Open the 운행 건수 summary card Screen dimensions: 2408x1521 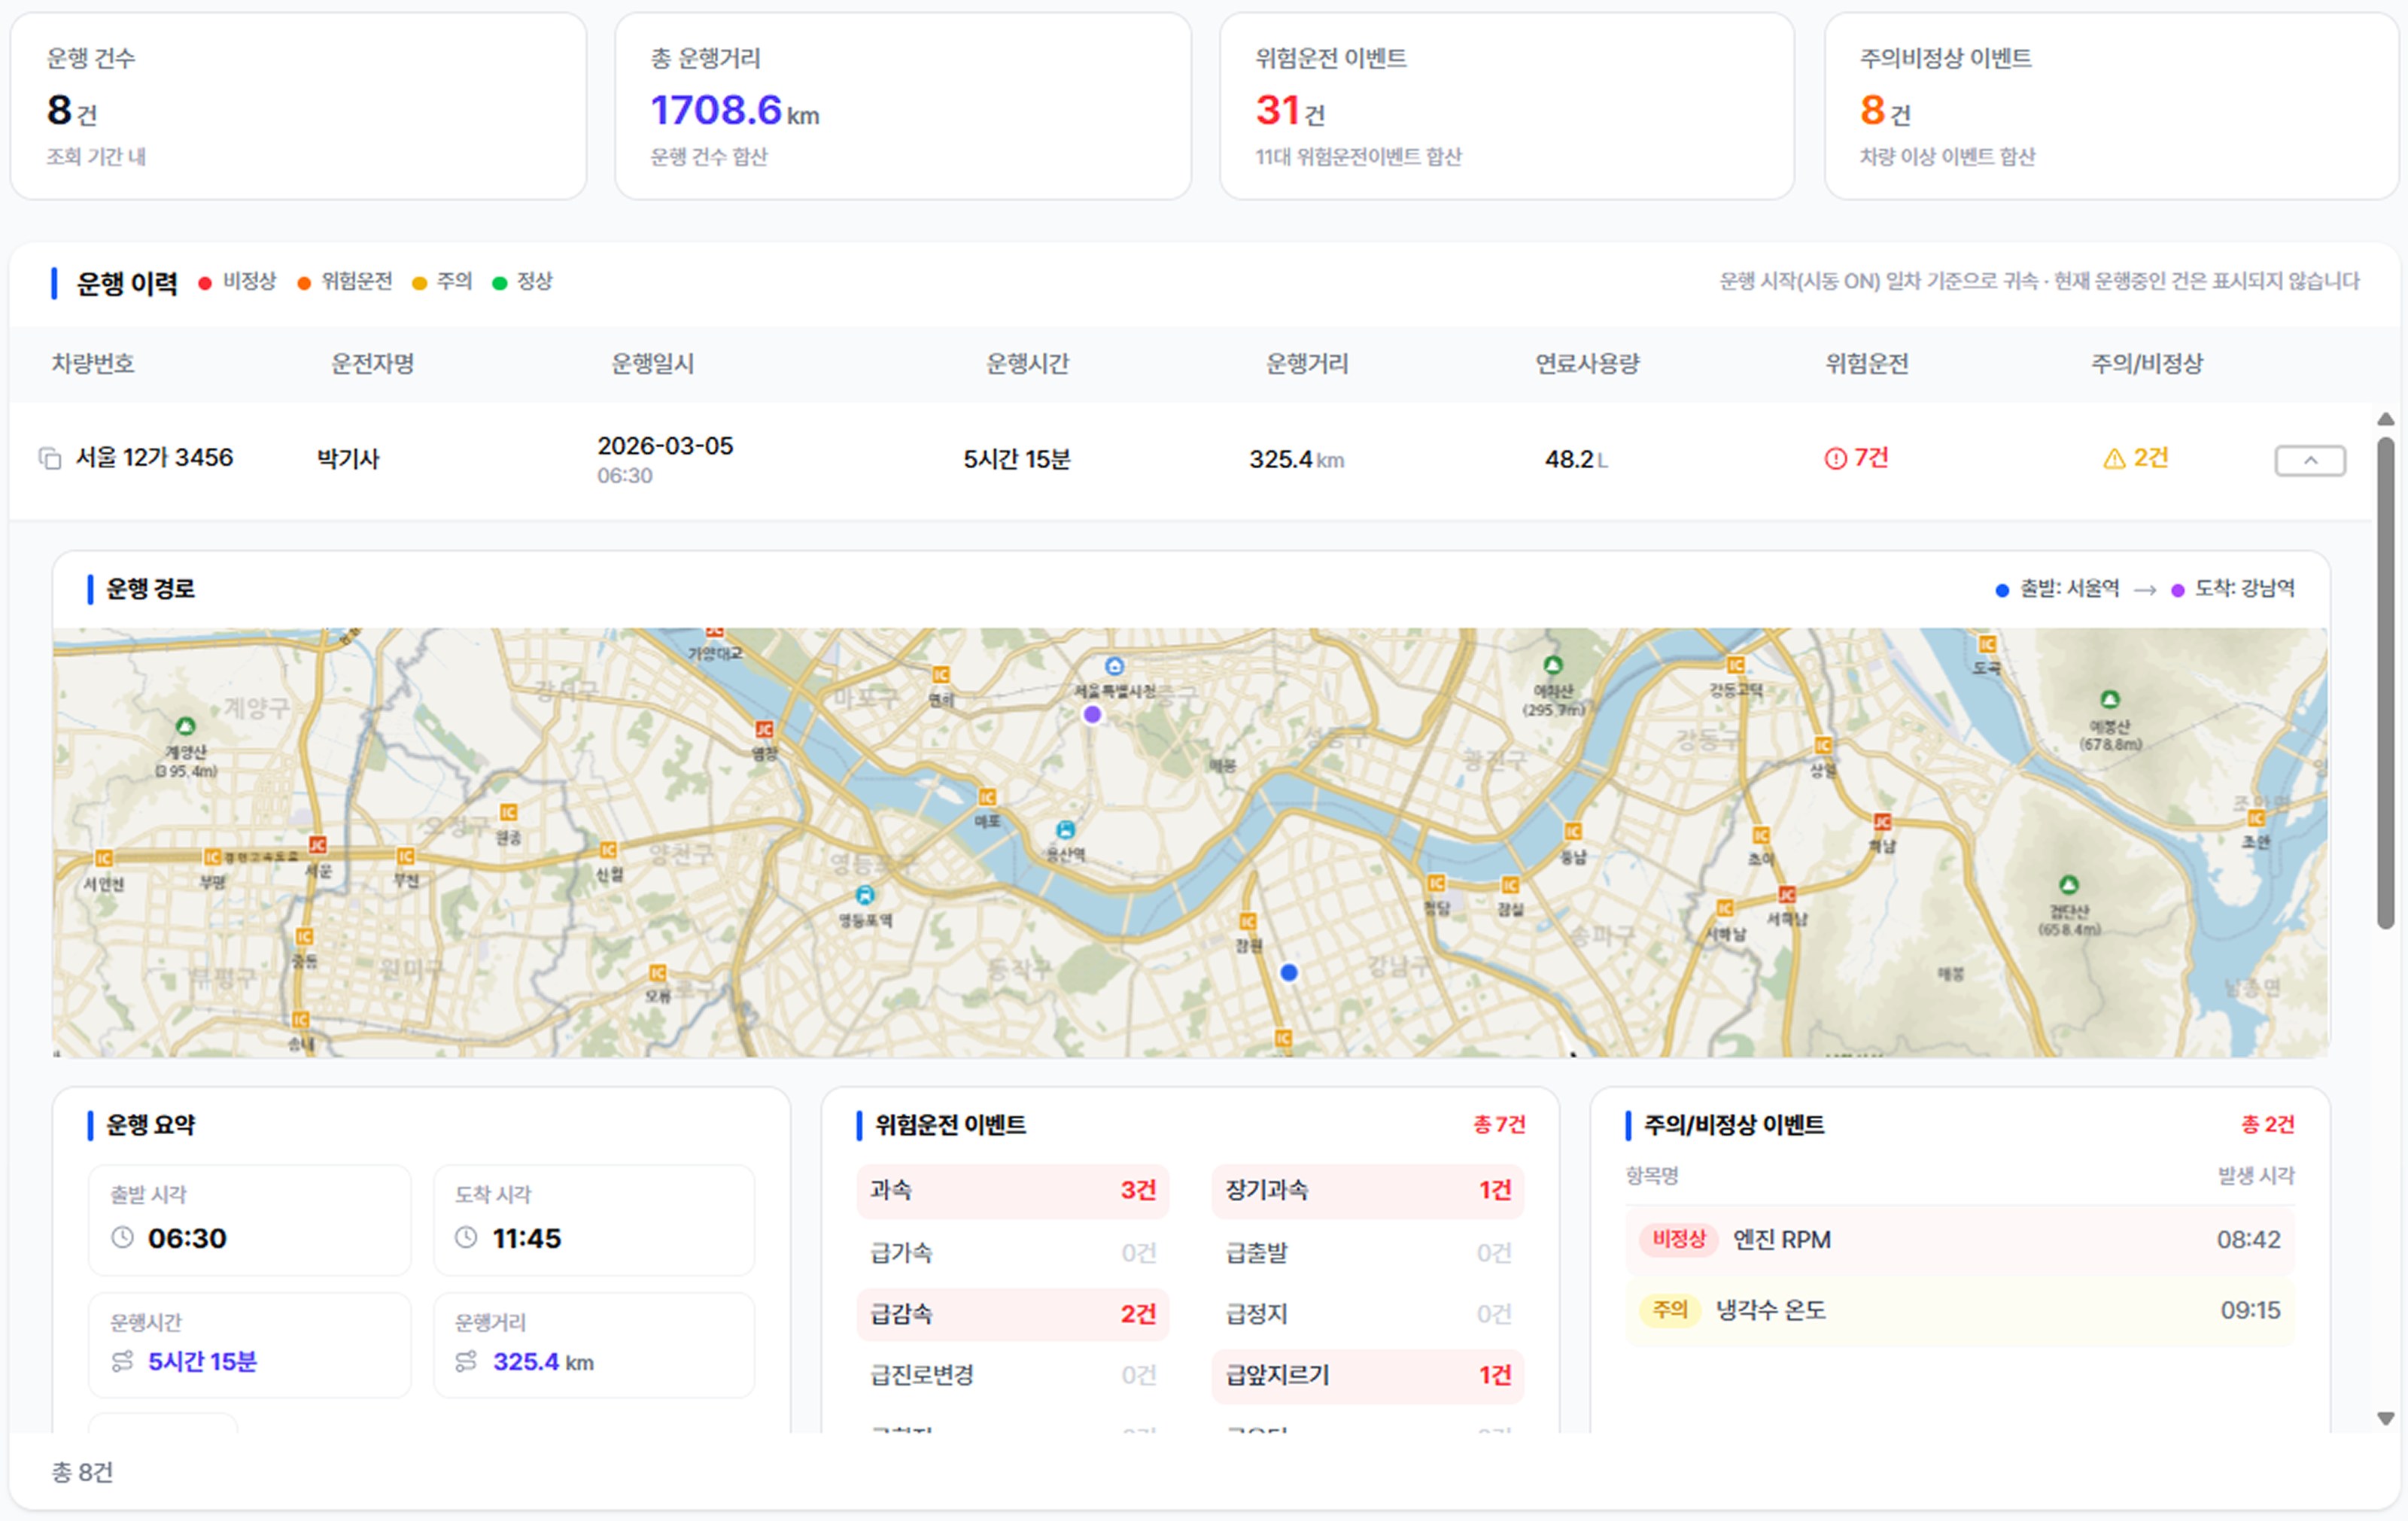click(298, 106)
